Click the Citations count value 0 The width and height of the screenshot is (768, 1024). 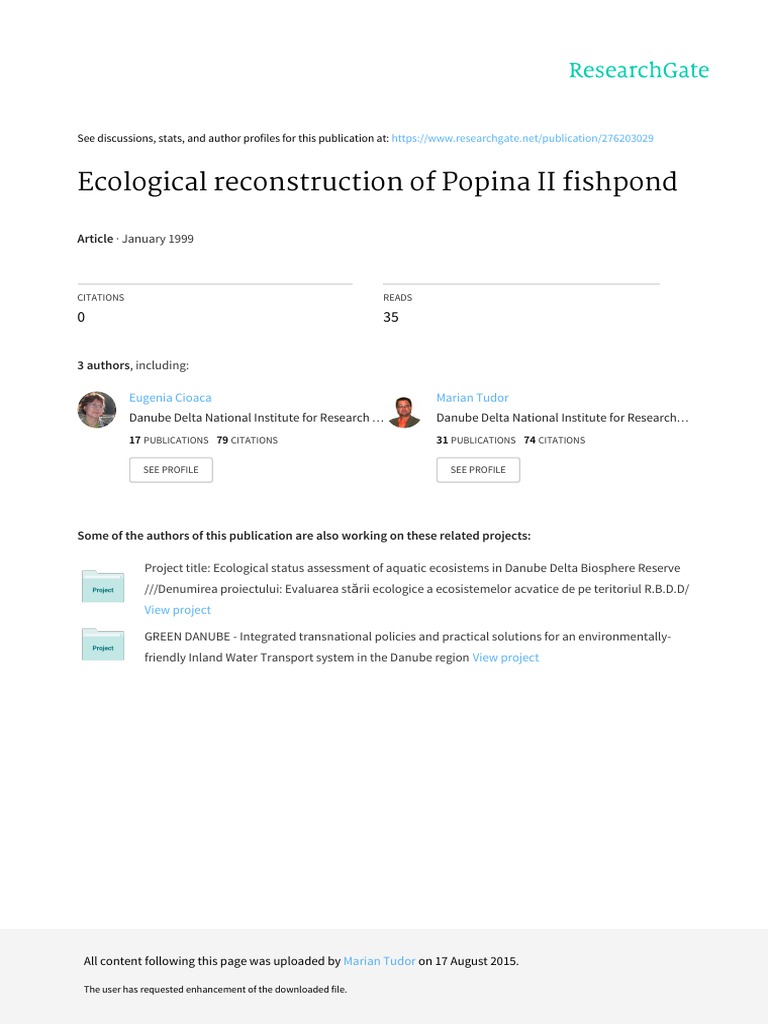coord(82,317)
